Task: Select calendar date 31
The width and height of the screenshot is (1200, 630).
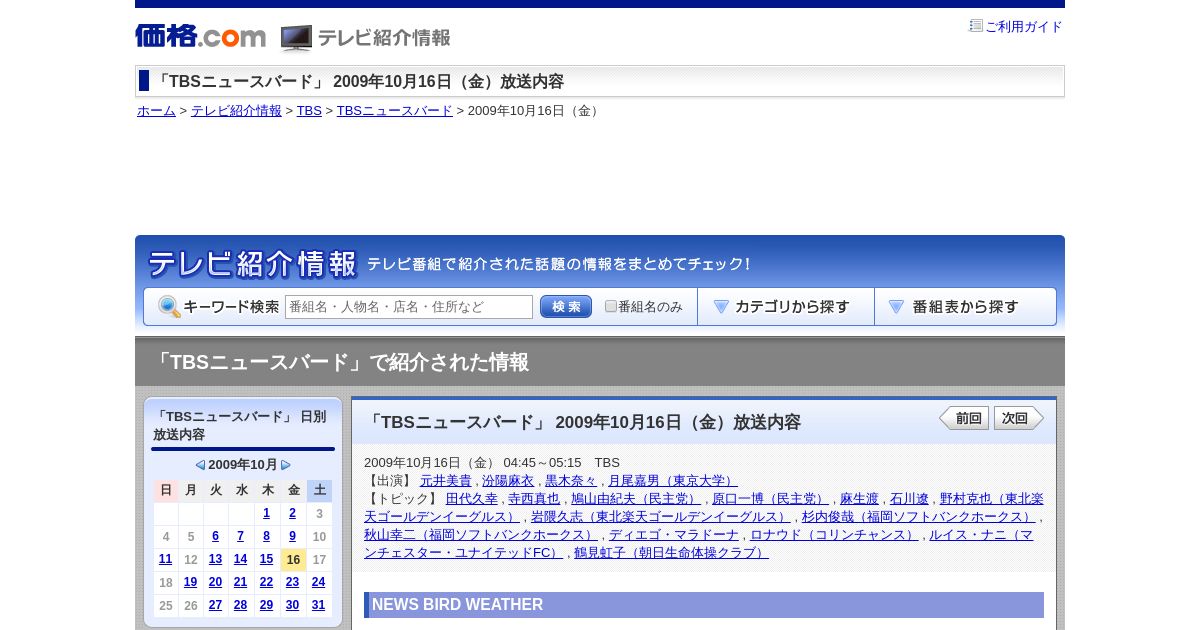Action: click(318, 606)
